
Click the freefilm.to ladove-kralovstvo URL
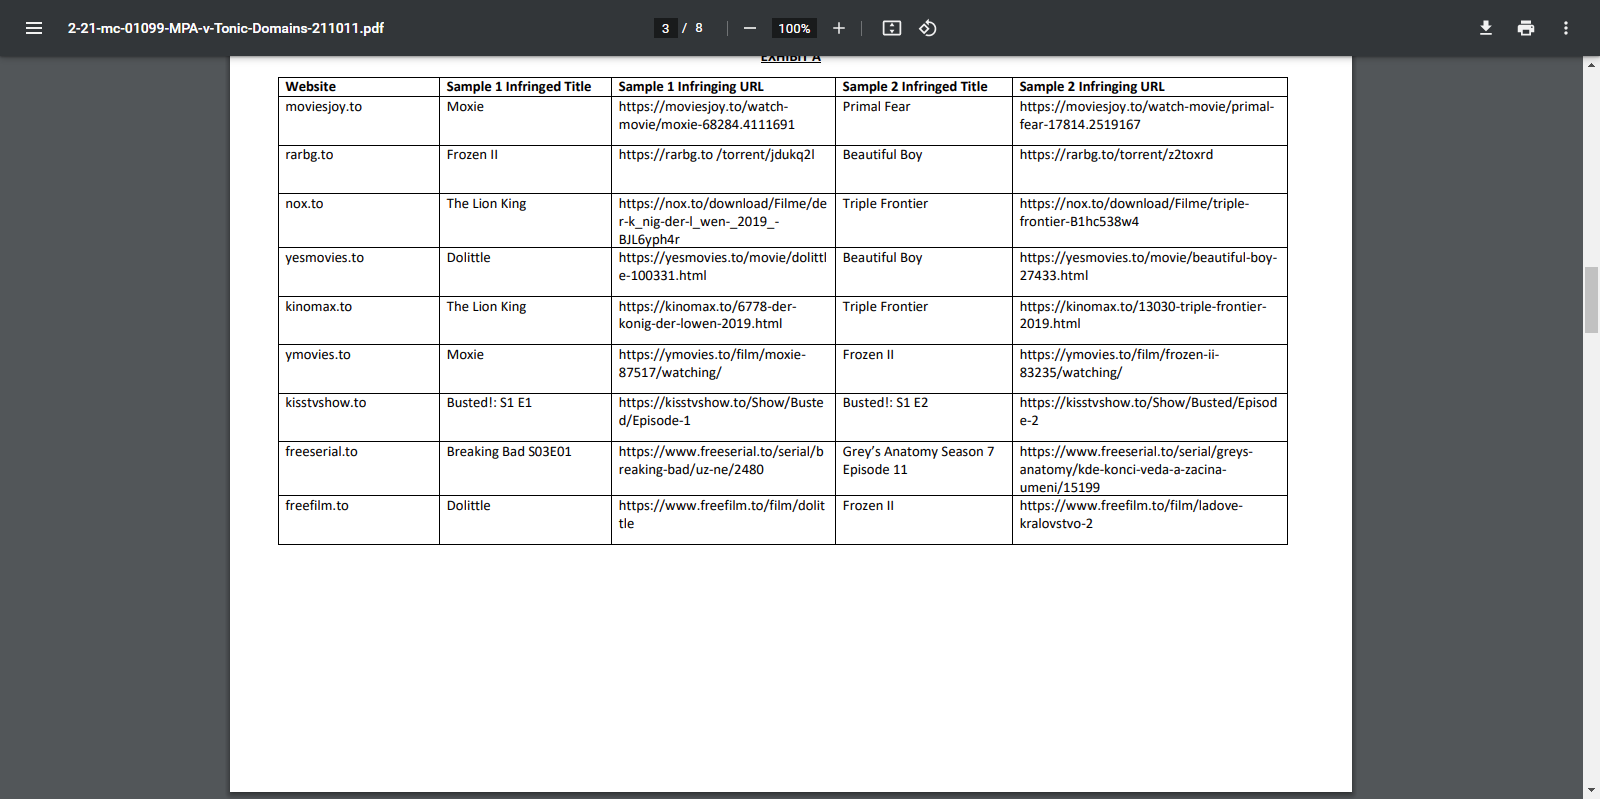click(1130, 515)
